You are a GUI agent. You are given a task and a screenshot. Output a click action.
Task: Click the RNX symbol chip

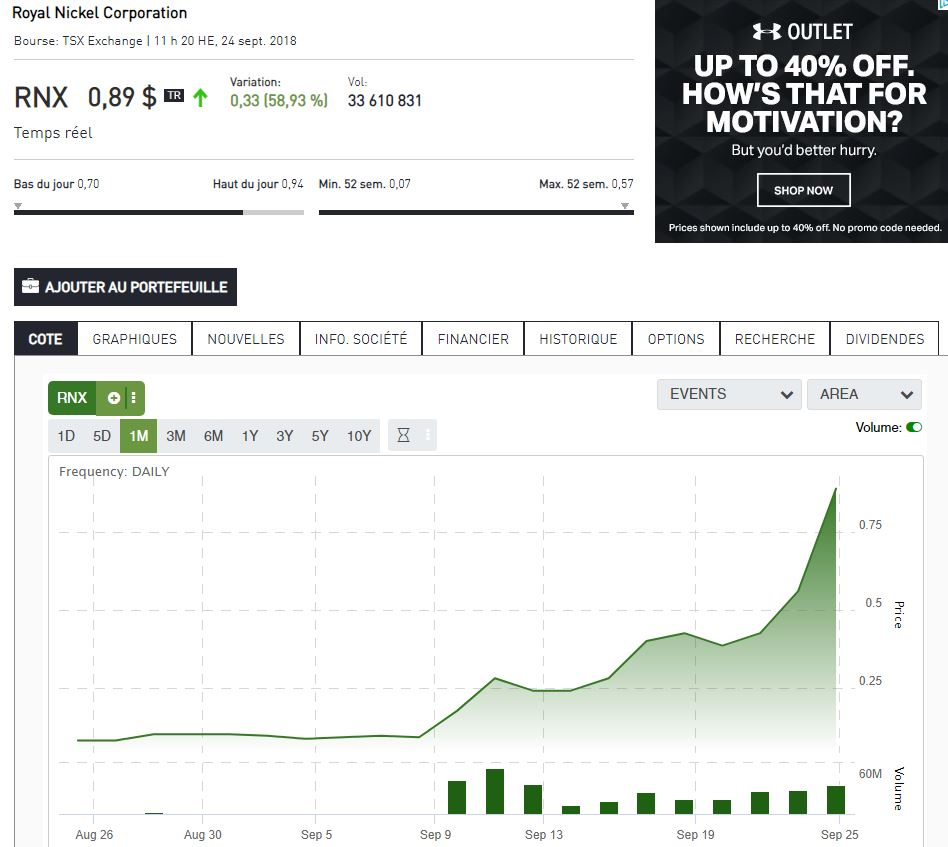click(72, 398)
